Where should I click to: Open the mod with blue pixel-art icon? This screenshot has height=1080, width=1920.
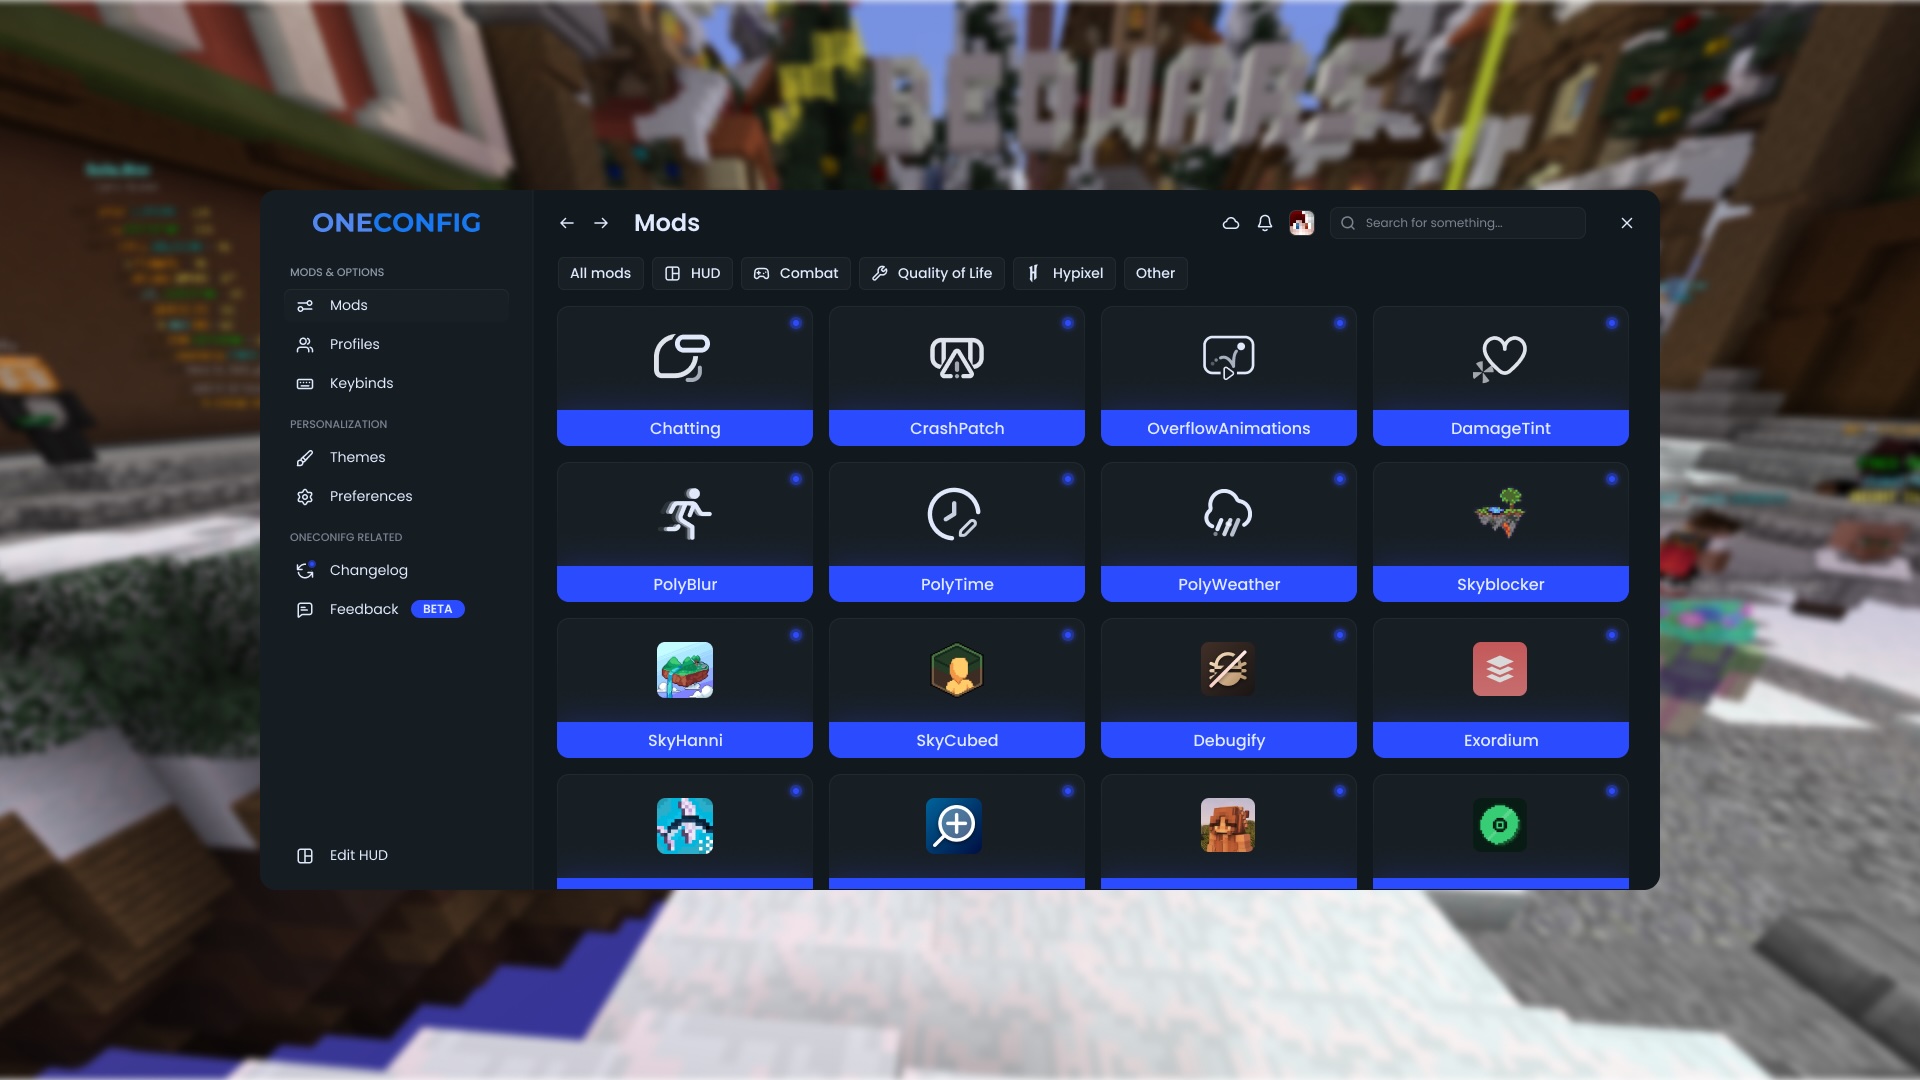(x=685, y=826)
